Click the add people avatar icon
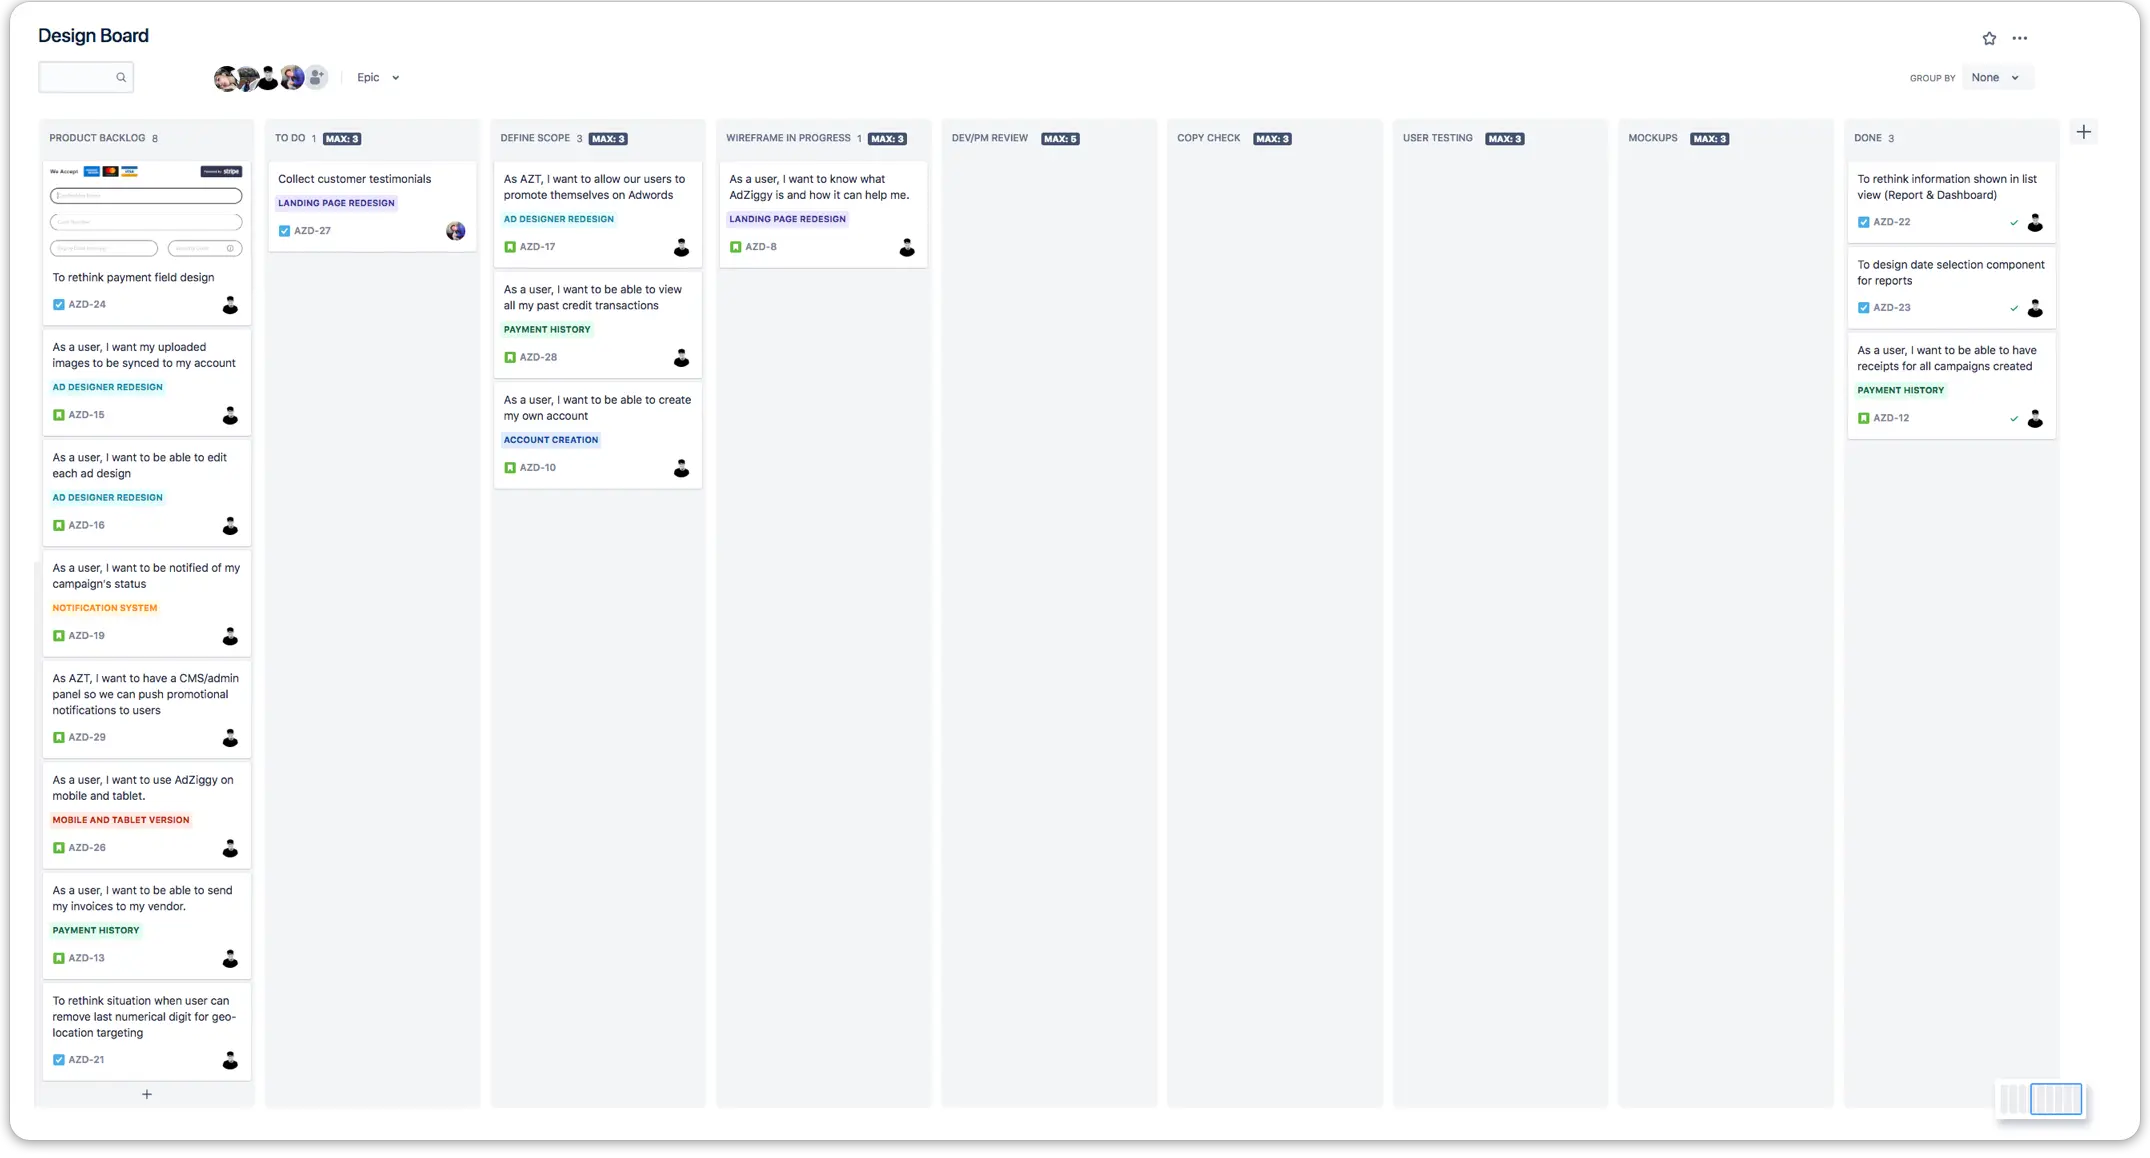The height and width of the screenshot is (1158, 2150). (317, 77)
